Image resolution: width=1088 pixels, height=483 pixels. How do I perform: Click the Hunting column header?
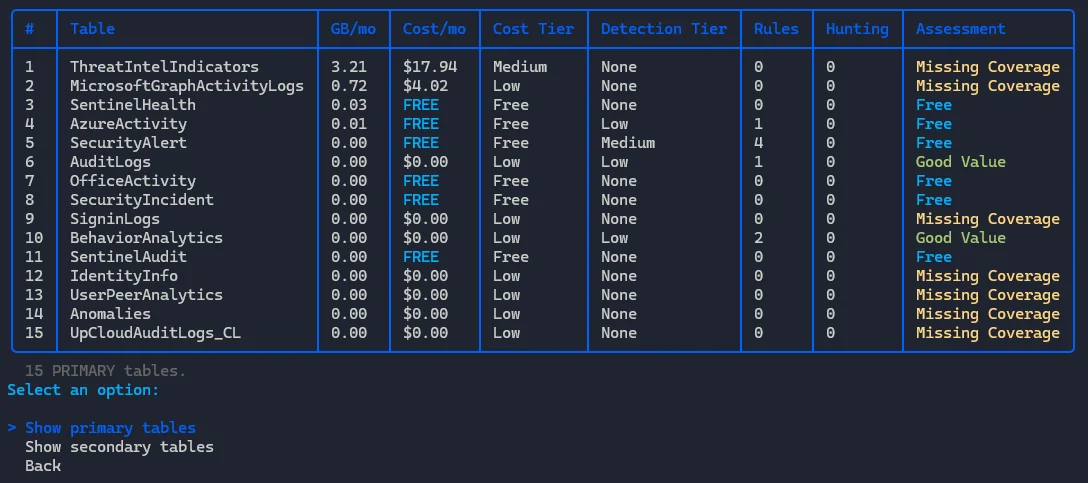tap(857, 29)
